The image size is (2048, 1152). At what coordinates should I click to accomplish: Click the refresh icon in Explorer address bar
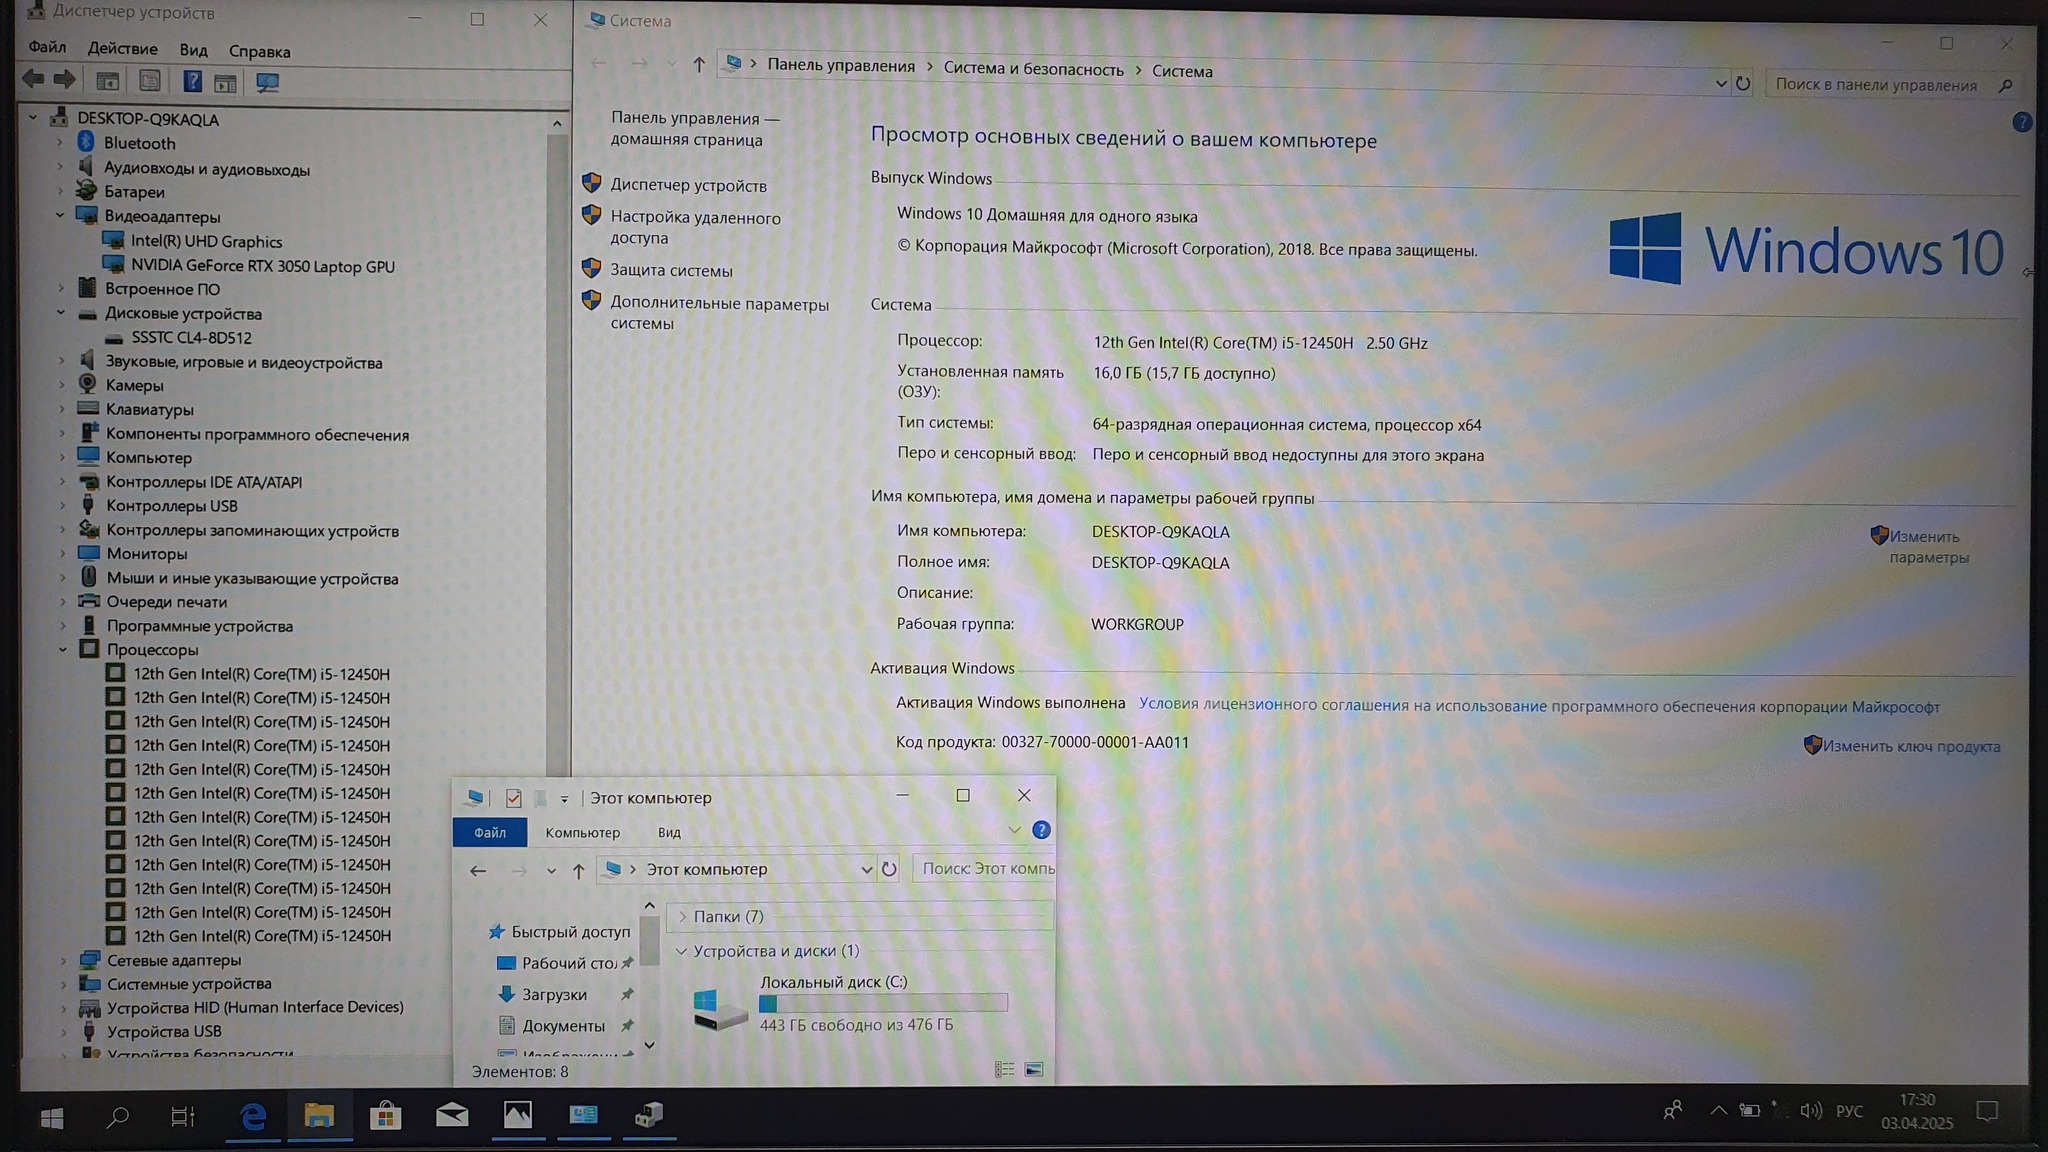[889, 869]
